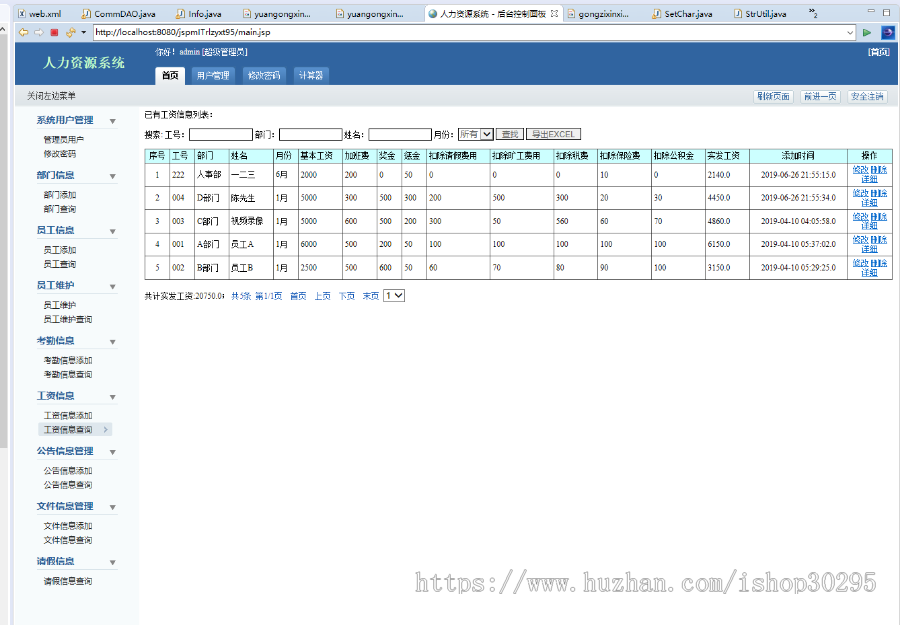
Task: Click the browser back arrow icon
Action: [x=24, y=33]
